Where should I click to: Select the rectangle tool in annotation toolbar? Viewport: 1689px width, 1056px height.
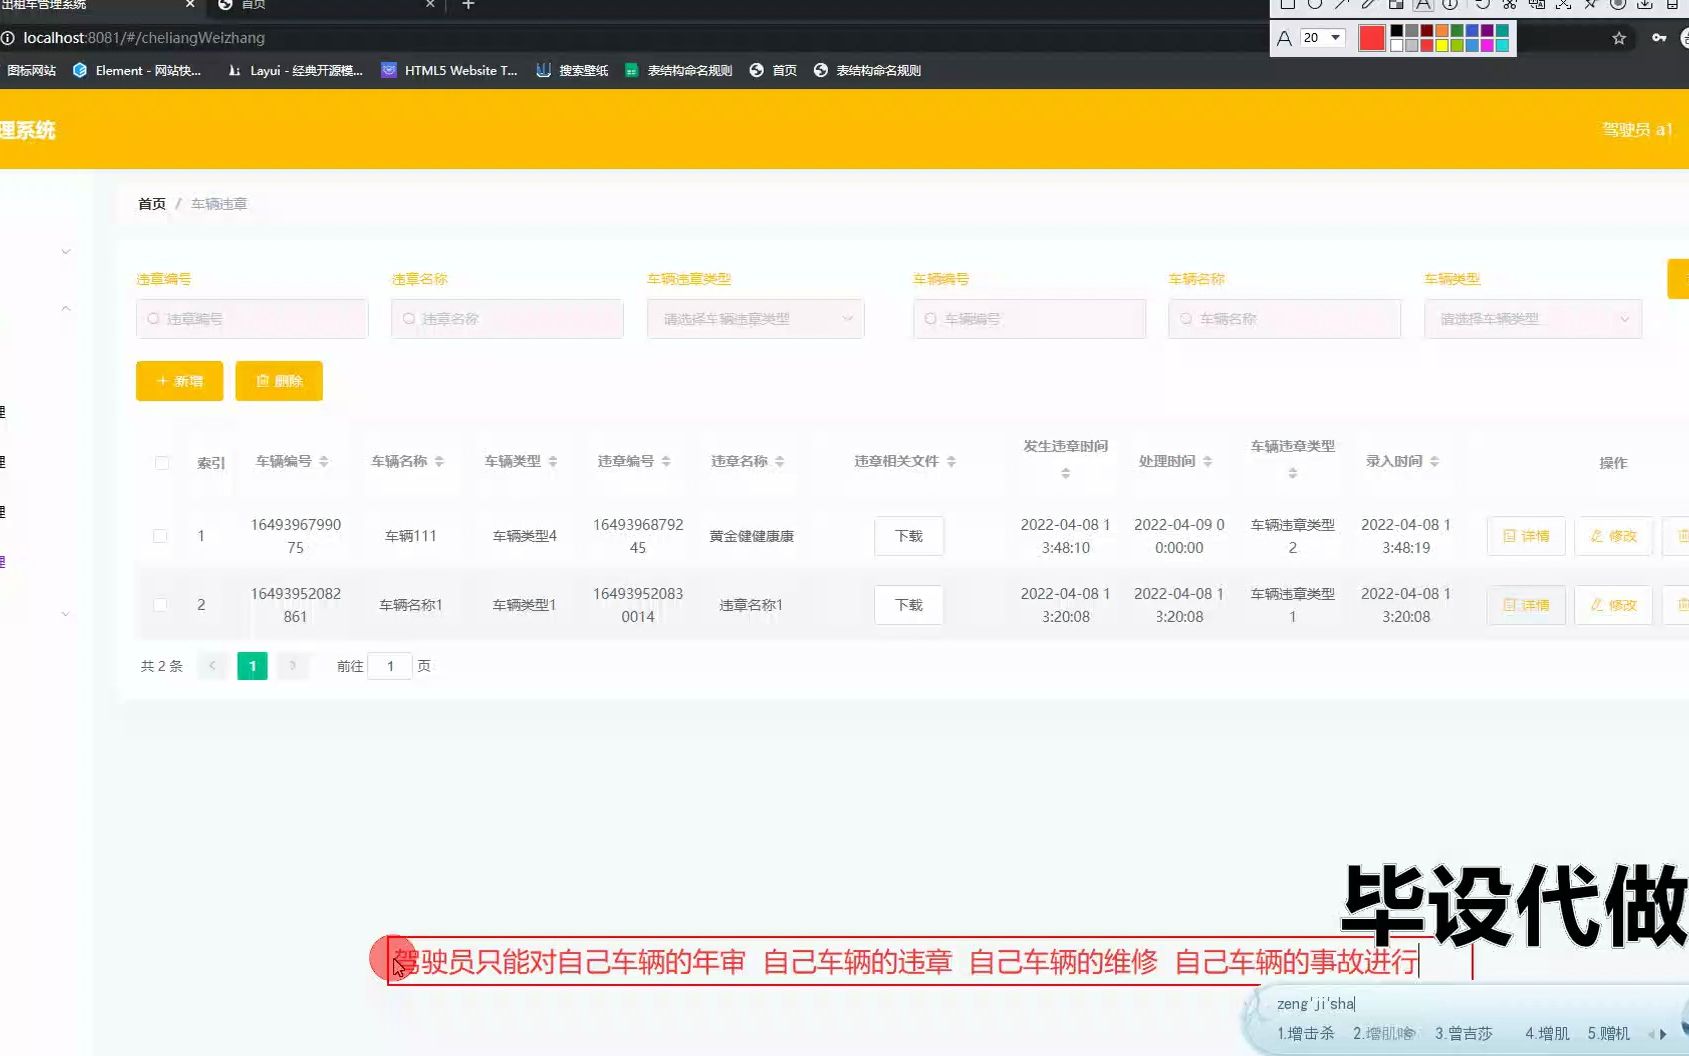tap(1287, 5)
